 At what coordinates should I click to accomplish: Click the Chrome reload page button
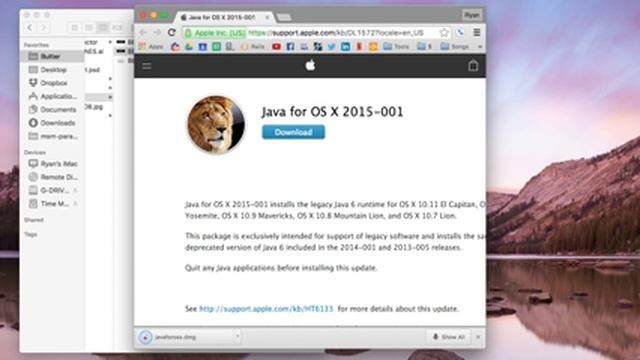[172, 33]
